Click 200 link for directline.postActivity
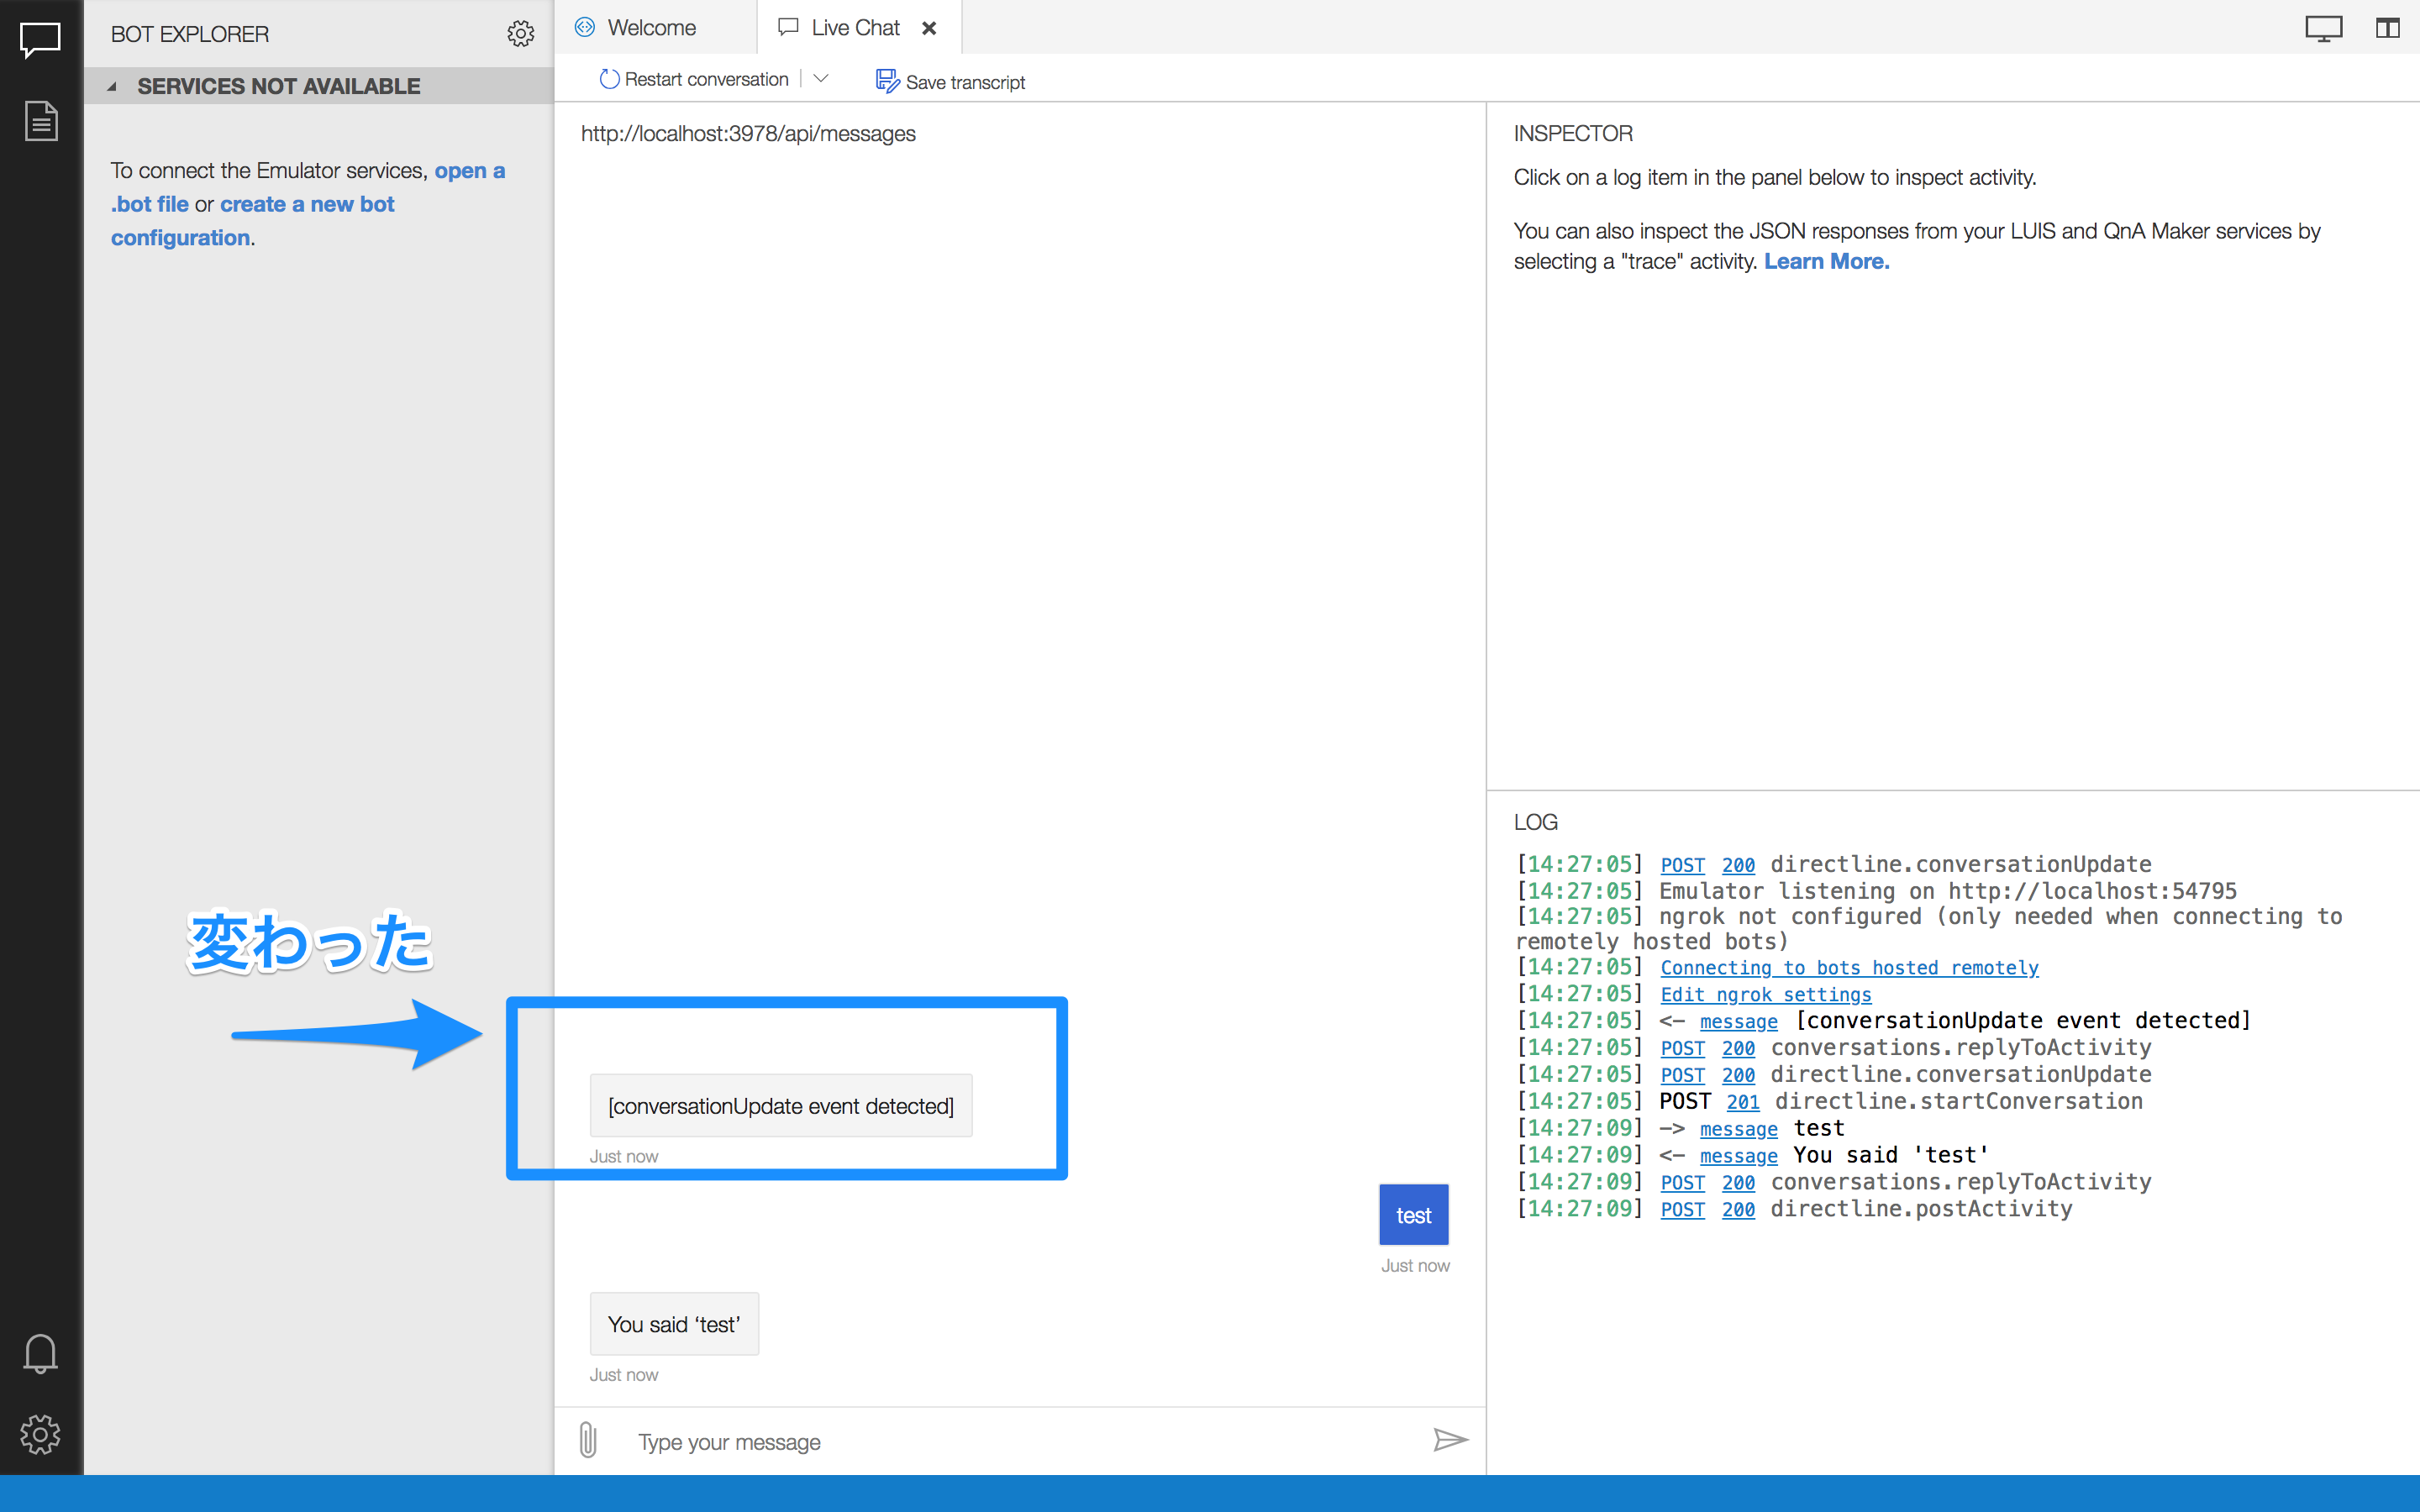The width and height of the screenshot is (2420, 1512). click(x=1738, y=1209)
